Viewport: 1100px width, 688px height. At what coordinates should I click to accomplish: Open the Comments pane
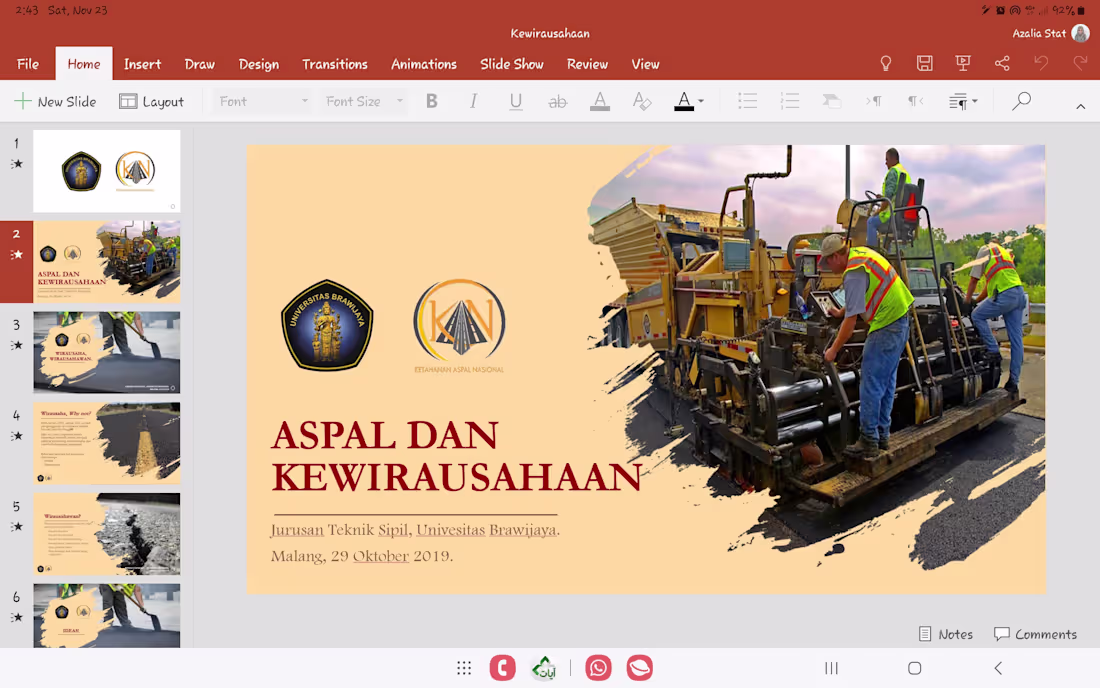[x=1035, y=633]
